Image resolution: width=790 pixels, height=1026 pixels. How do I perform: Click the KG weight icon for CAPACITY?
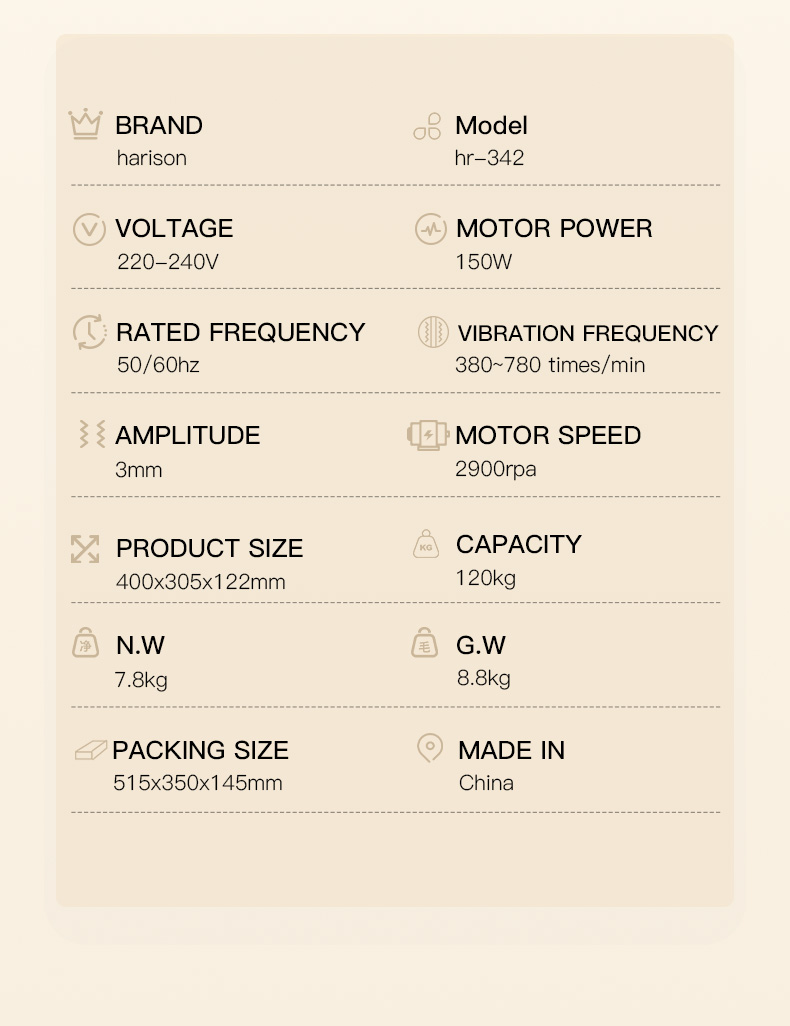[x=426, y=544]
